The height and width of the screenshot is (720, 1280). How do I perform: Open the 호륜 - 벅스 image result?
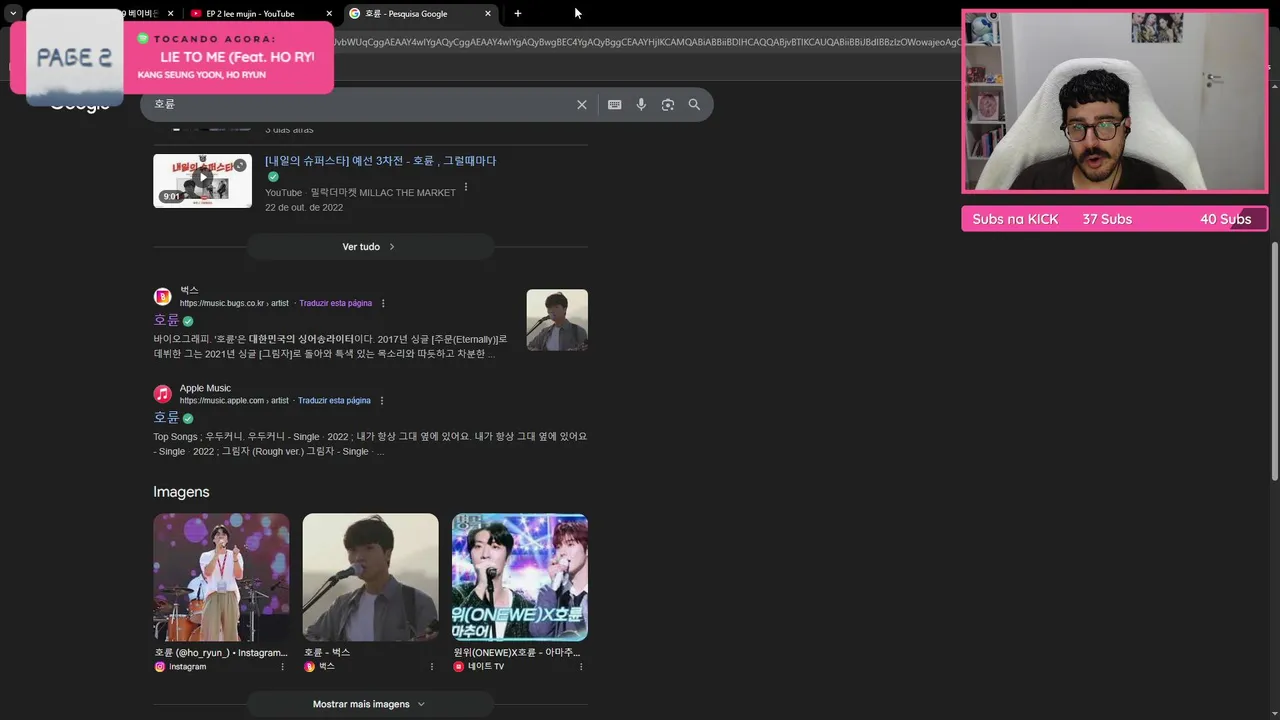coord(370,577)
